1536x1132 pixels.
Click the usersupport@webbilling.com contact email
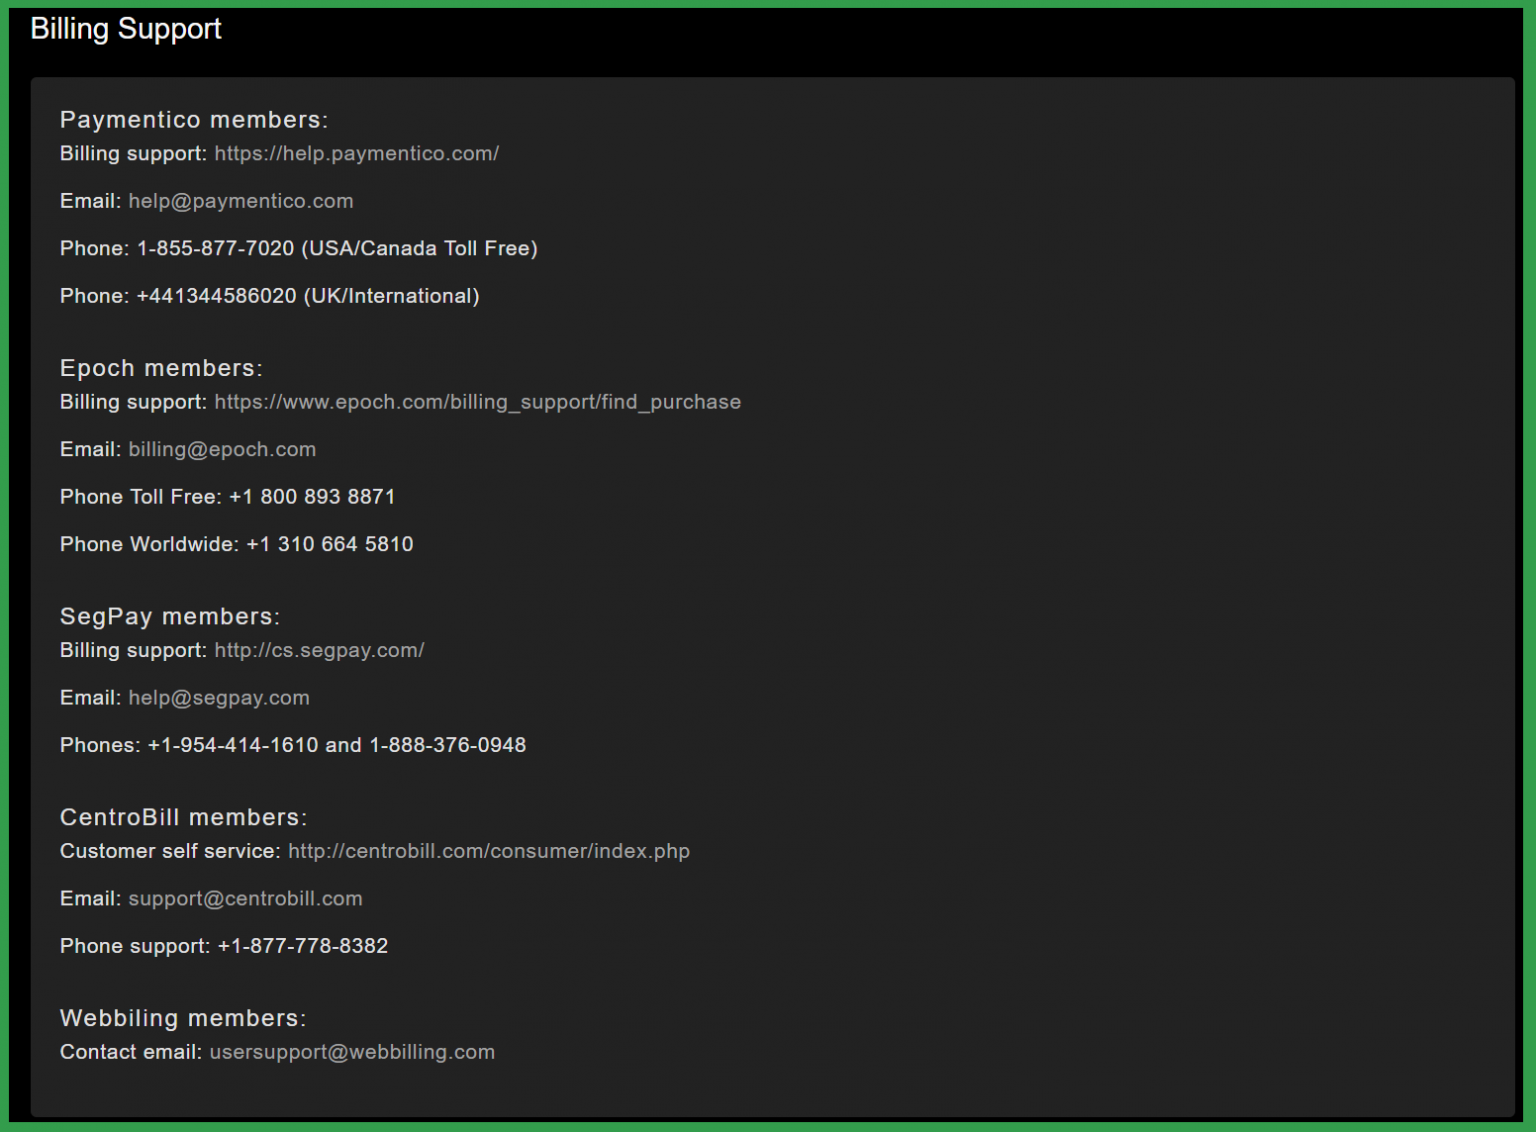352,1052
